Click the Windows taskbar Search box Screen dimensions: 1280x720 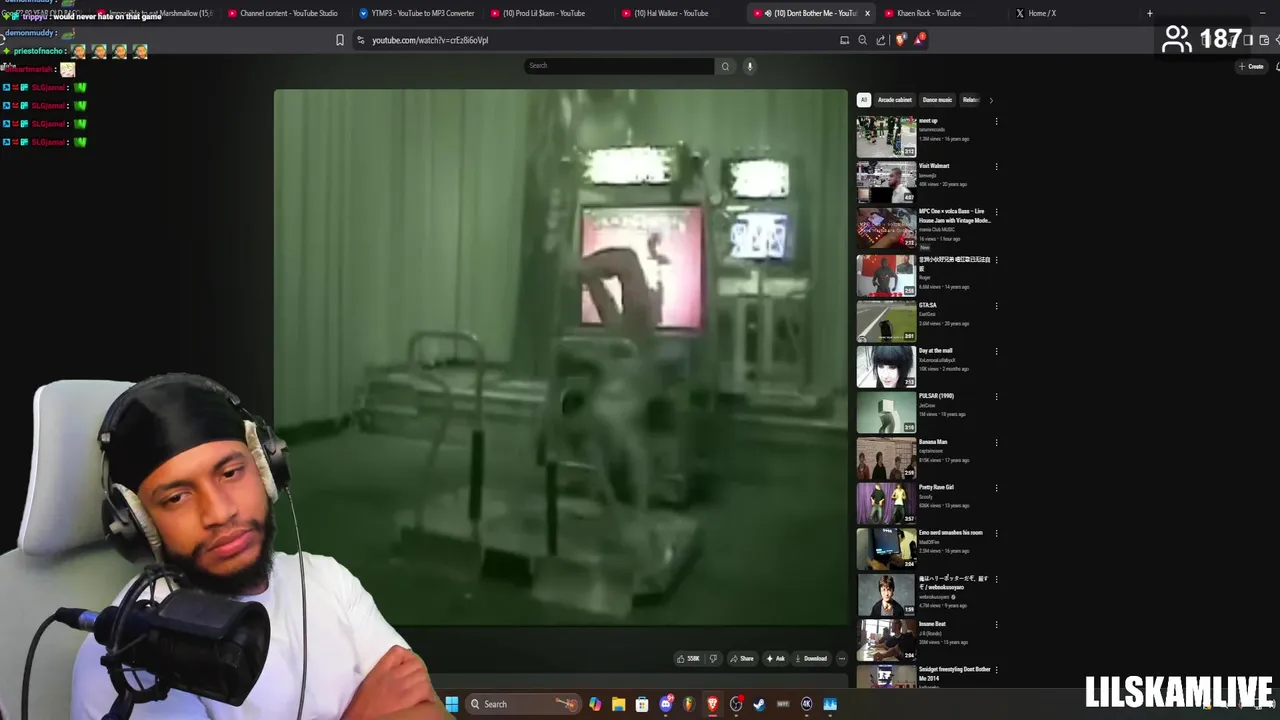tap(526, 704)
